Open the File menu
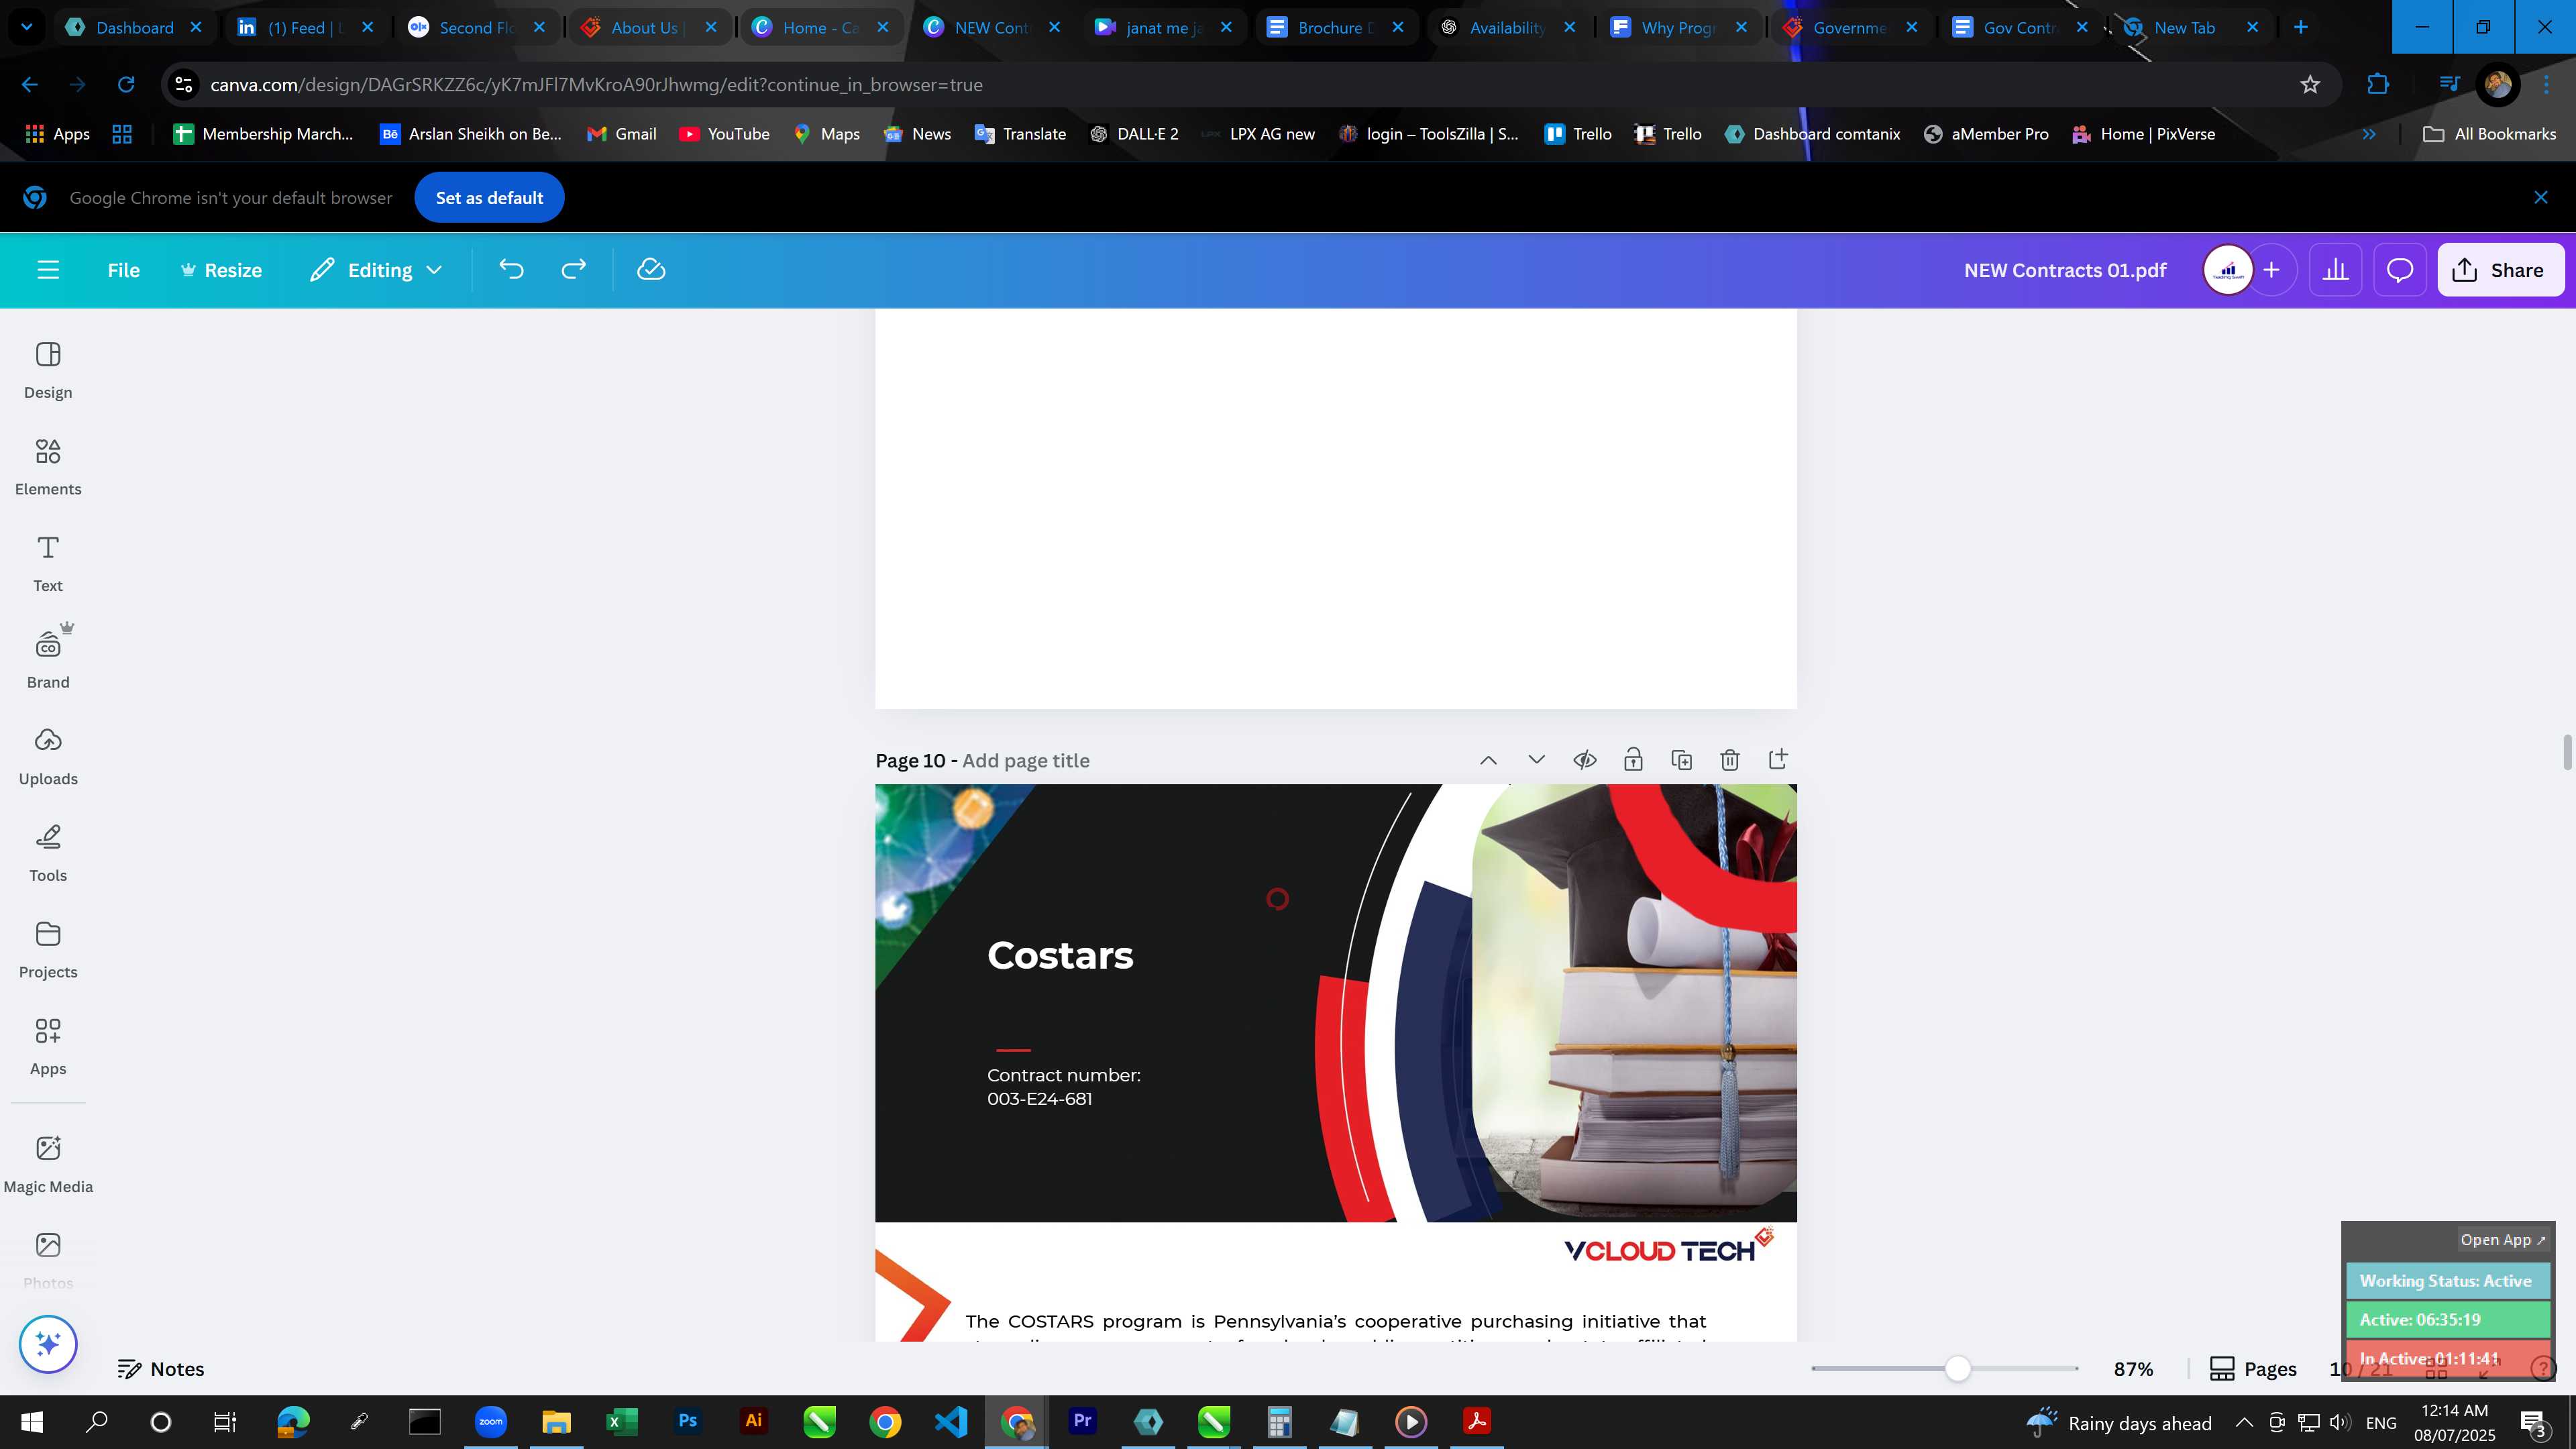This screenshot has height=1449, width=2576. [x=124, y=270]
